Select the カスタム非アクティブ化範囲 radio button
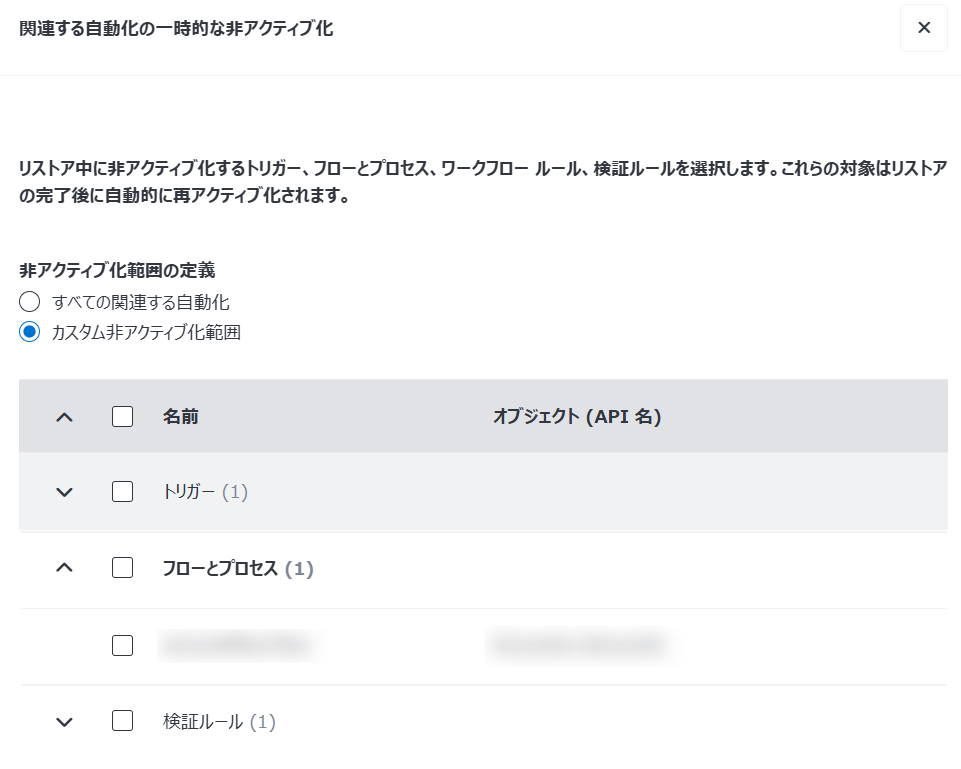The width and height of the screenshot is (961, 769). [28, 330]
